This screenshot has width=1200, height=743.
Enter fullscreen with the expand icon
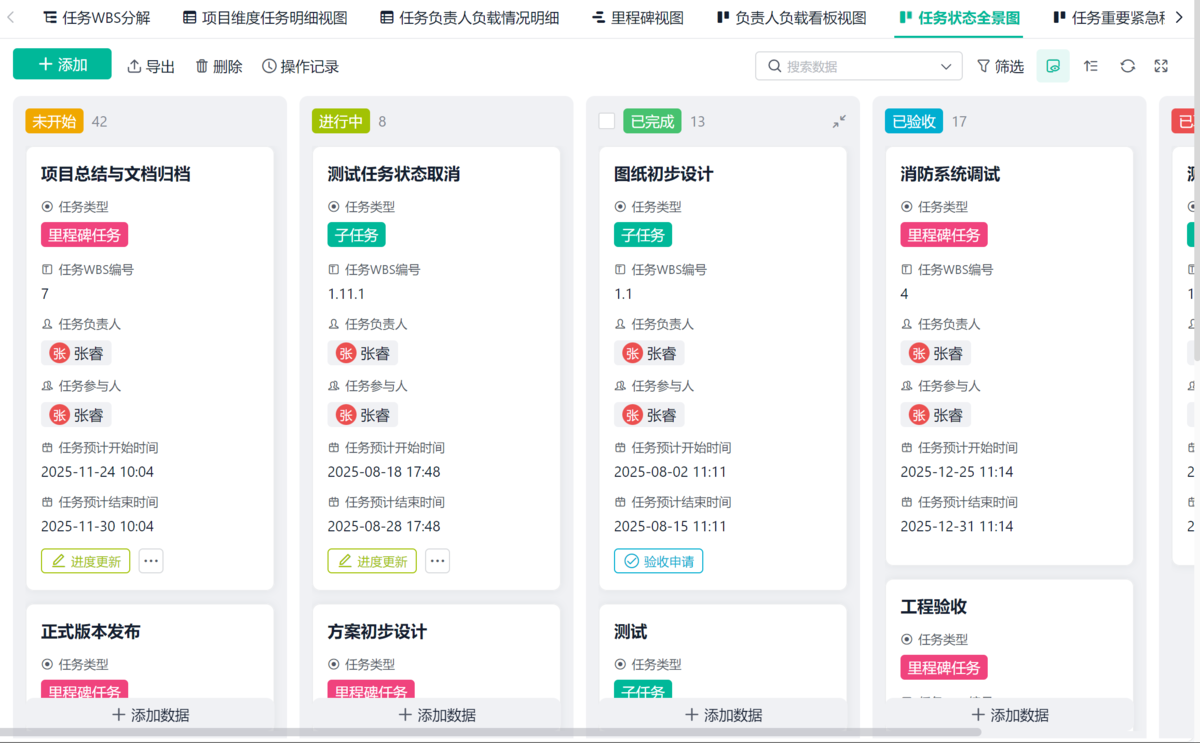point(1161,66)
